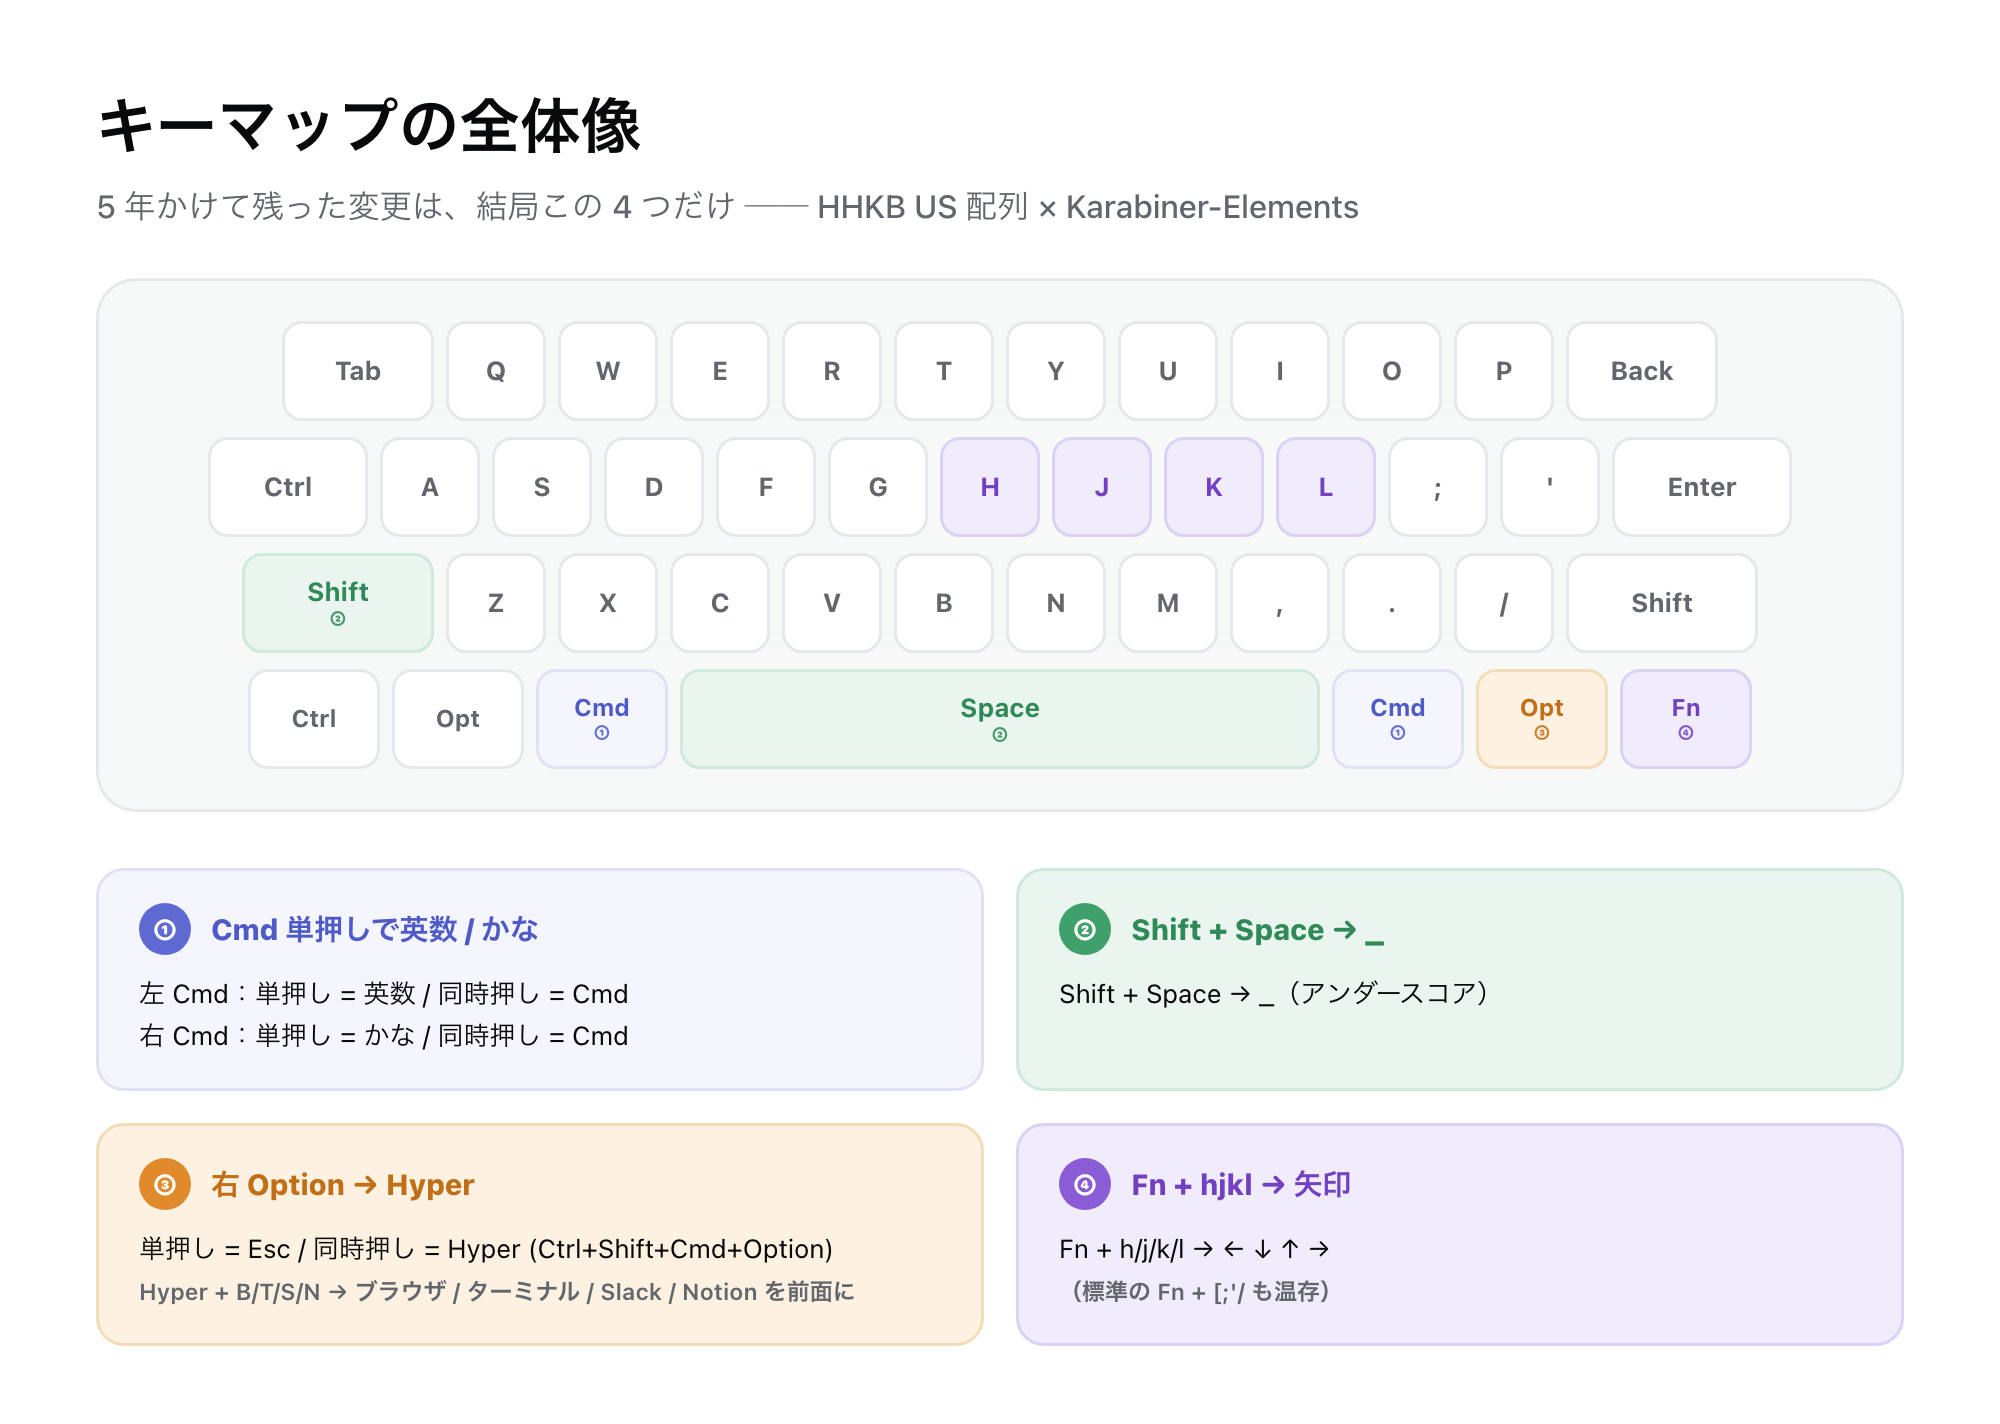Click the line 'Fn + h/j/k/l → ← ↓ ↑ →'
2000x1424 pixels.
click(x=1195, y=1249)
